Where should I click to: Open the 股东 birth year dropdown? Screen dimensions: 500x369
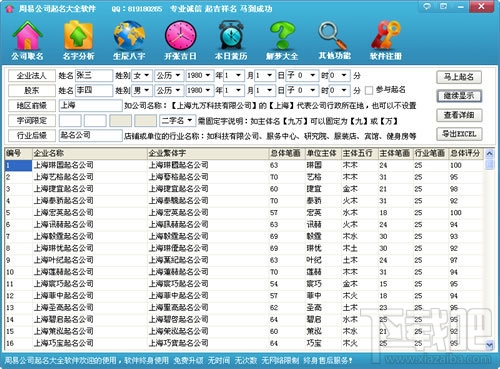199,90
